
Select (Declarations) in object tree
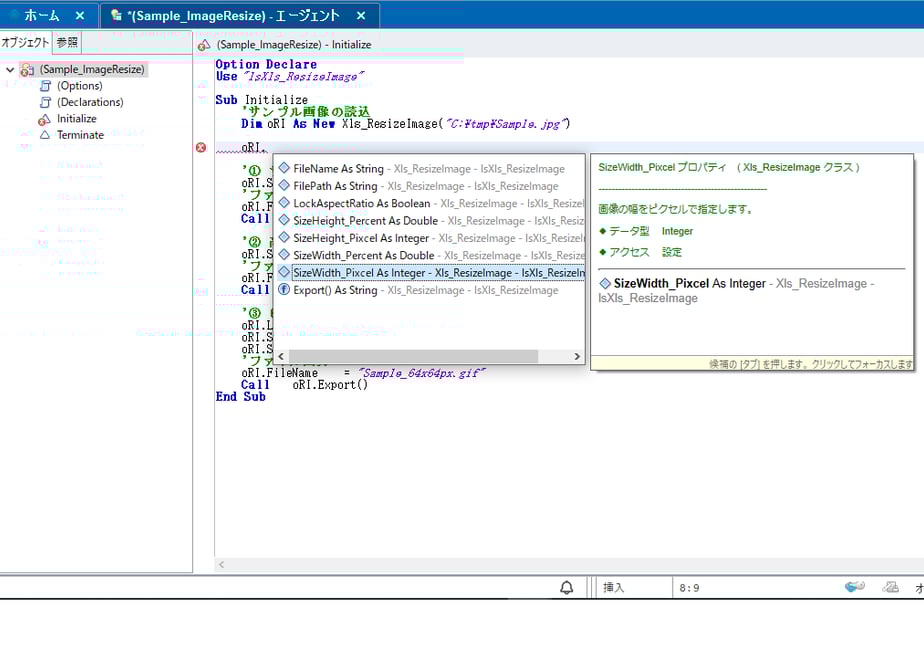tap(90, 103)
